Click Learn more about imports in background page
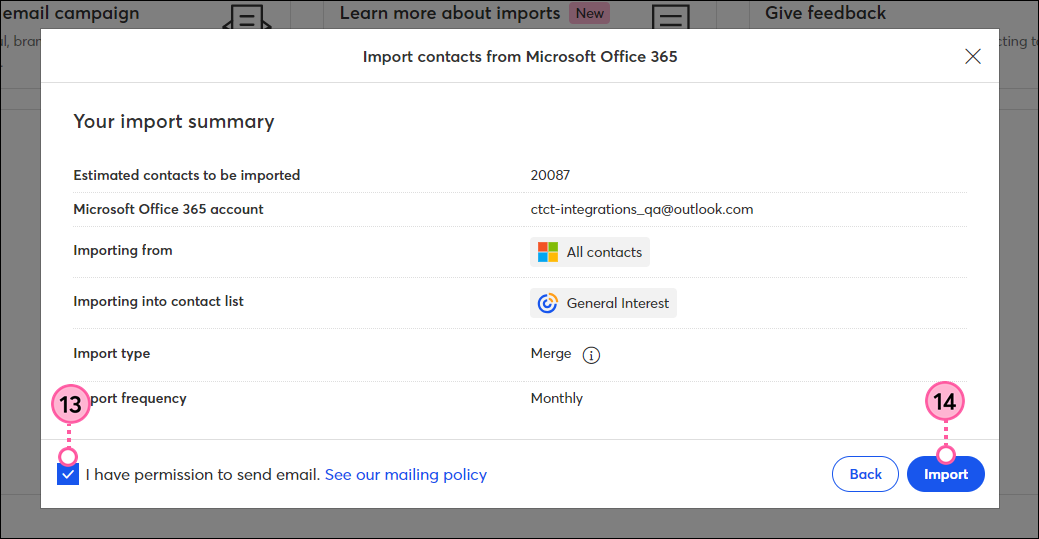The width and height of the screenshot is (1039, 539). [450, 13]
